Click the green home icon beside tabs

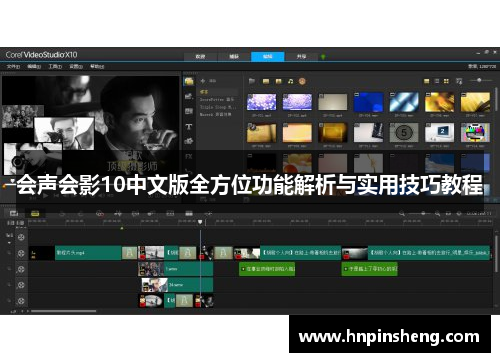click(323, 57)
